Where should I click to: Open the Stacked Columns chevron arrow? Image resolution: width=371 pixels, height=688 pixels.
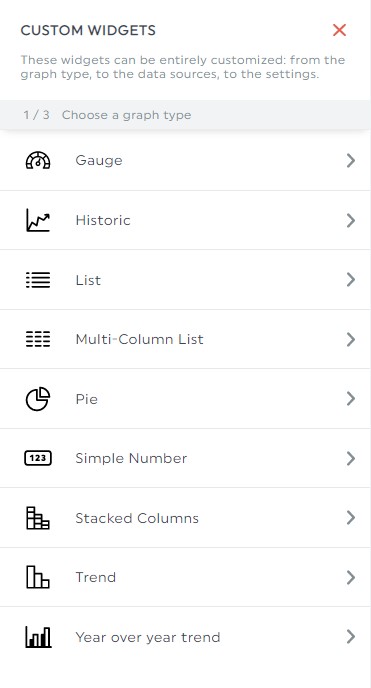[x=350, y=518]
